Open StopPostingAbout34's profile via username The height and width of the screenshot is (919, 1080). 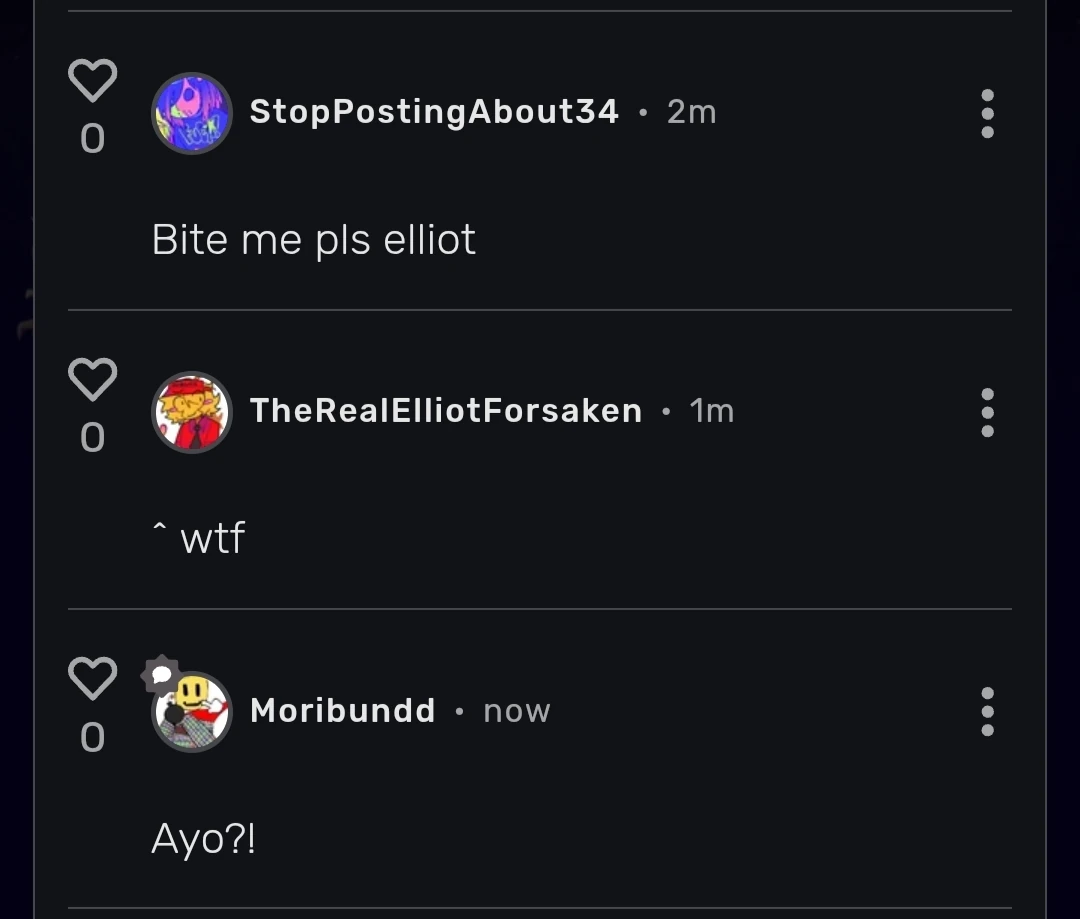433,112
